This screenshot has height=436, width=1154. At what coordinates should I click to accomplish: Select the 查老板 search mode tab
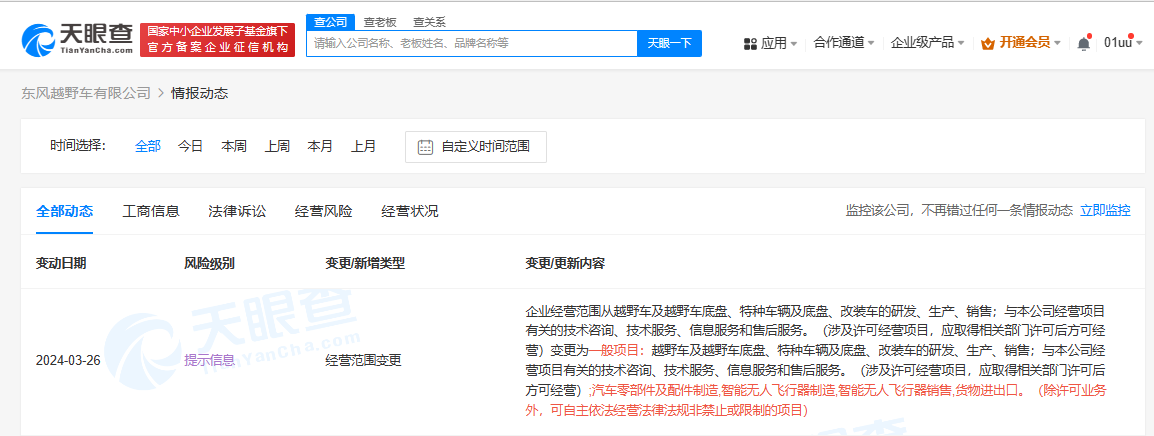tap(378, 21)
